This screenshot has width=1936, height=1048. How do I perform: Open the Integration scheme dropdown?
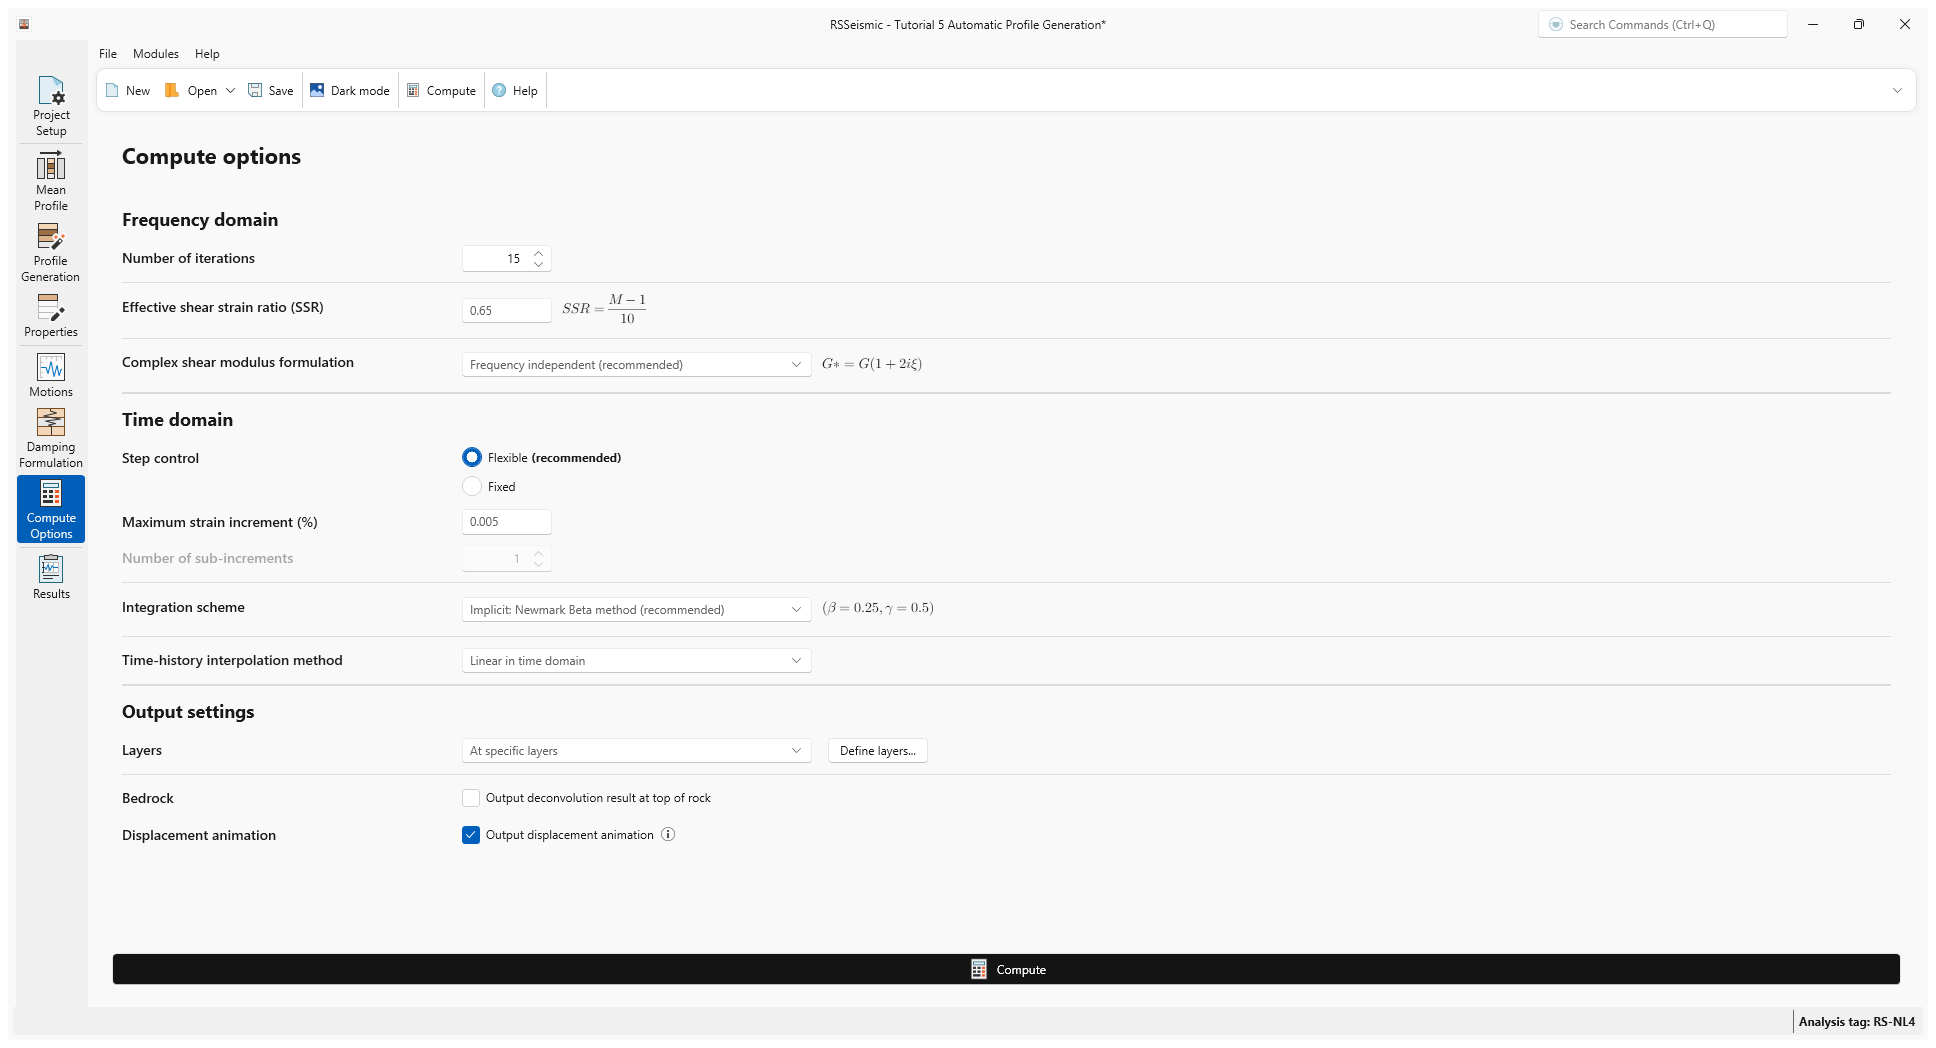coord(636,610)
